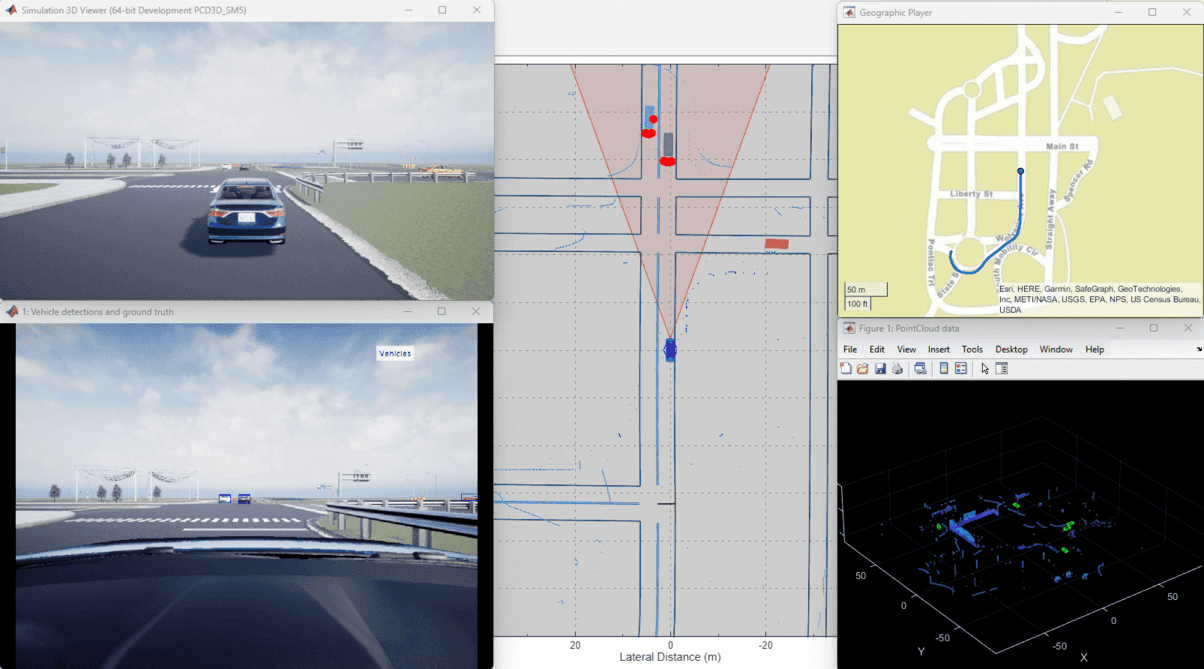
Task: Click the Help menu
Action: [1095, 349]
